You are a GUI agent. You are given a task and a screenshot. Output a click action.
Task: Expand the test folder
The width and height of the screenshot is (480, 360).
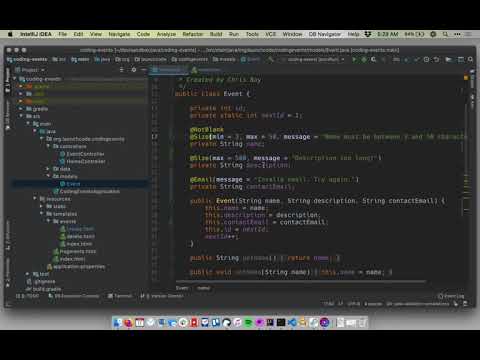(x=28, y=274)
